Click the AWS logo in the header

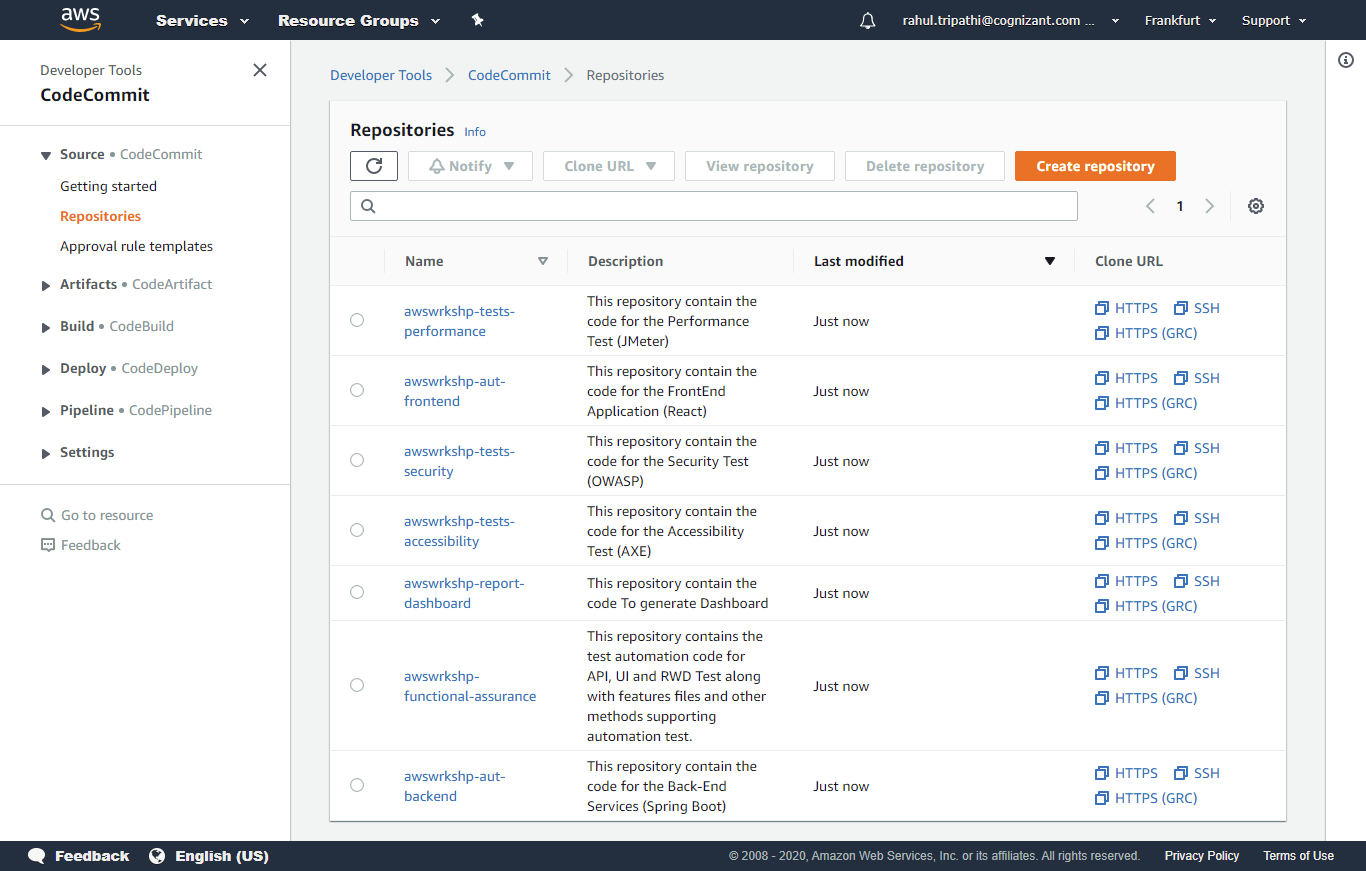click(x=80, y=19)
